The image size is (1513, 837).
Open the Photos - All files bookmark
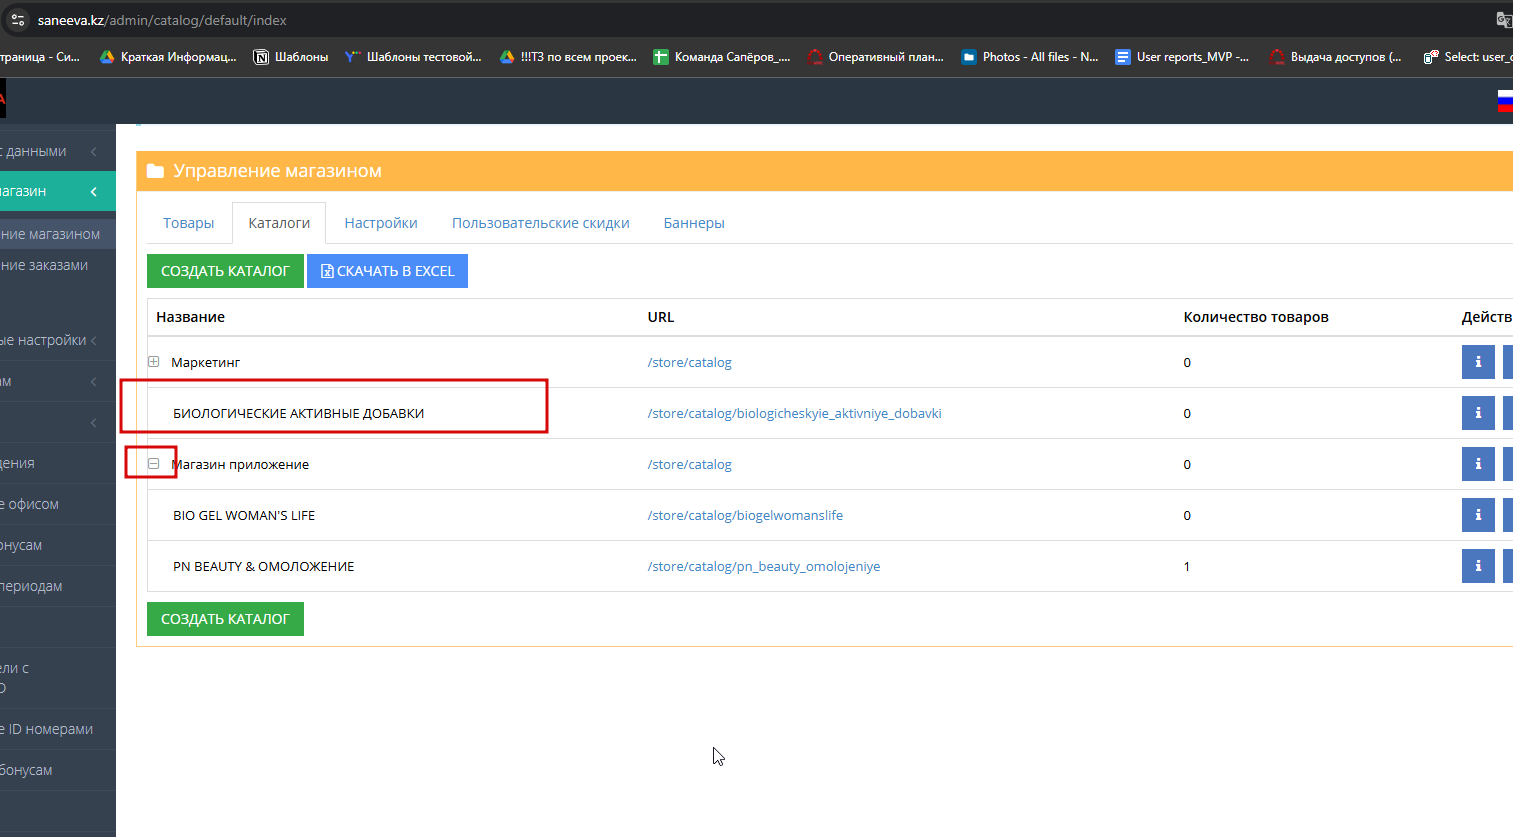click(x=1030, y=57)
